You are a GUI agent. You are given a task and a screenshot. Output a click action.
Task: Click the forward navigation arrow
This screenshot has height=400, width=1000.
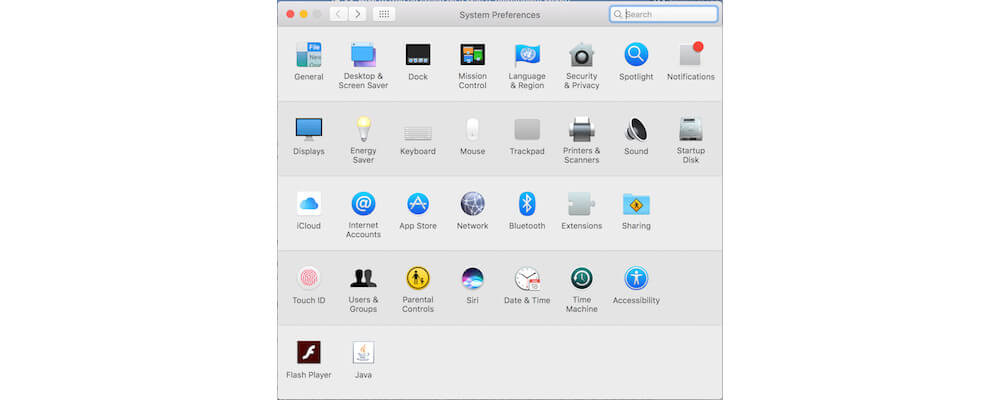click(x=357, y=14)
